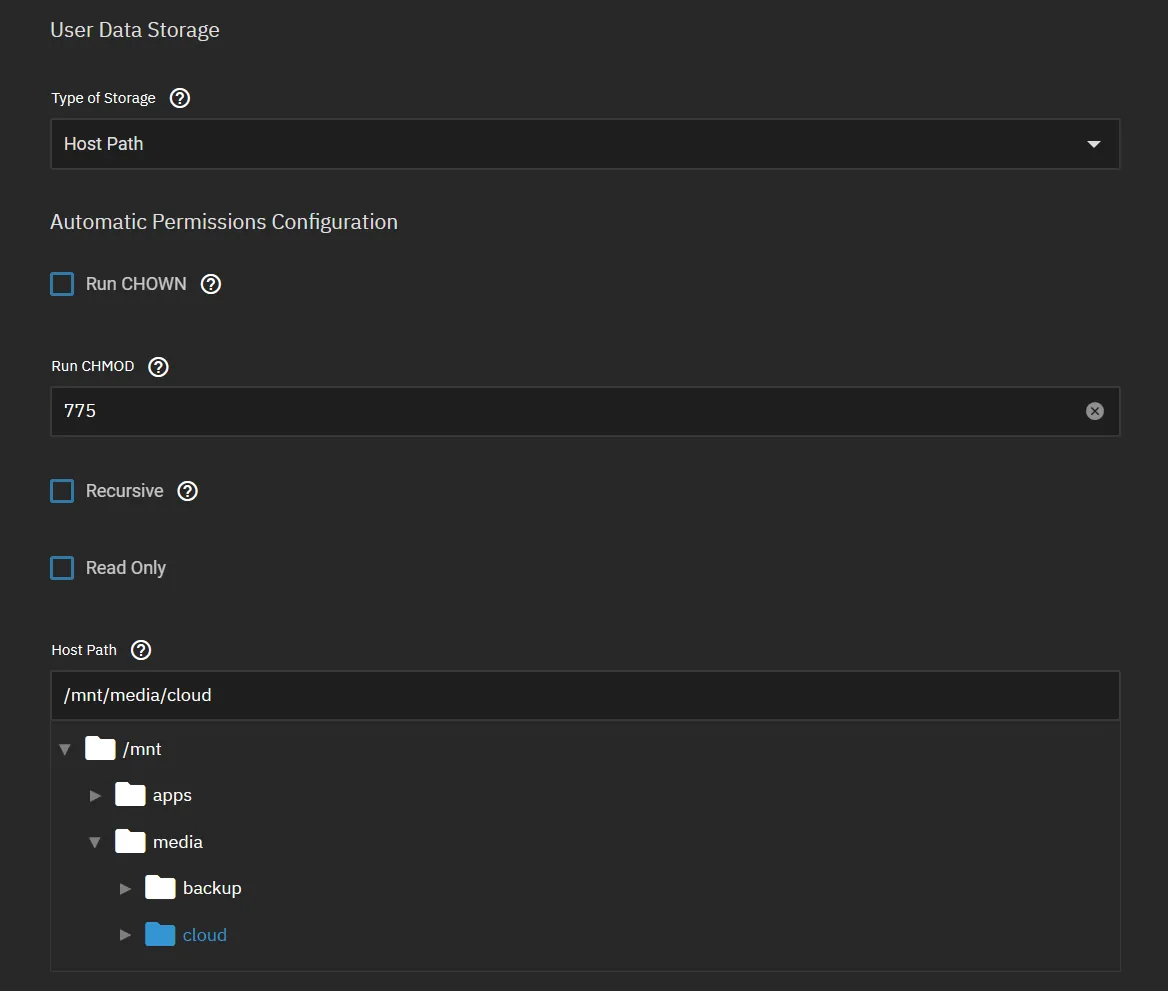Select the backup folder in the tree

click(212, 888)
